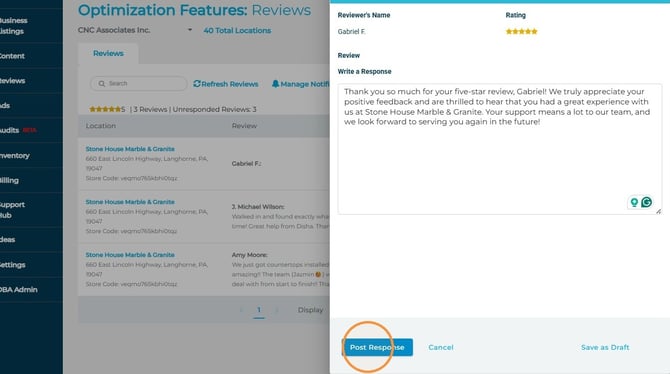Select the Gabriel F. review cell
Viewport: 670px width, 374px height.
coord(246,163)
